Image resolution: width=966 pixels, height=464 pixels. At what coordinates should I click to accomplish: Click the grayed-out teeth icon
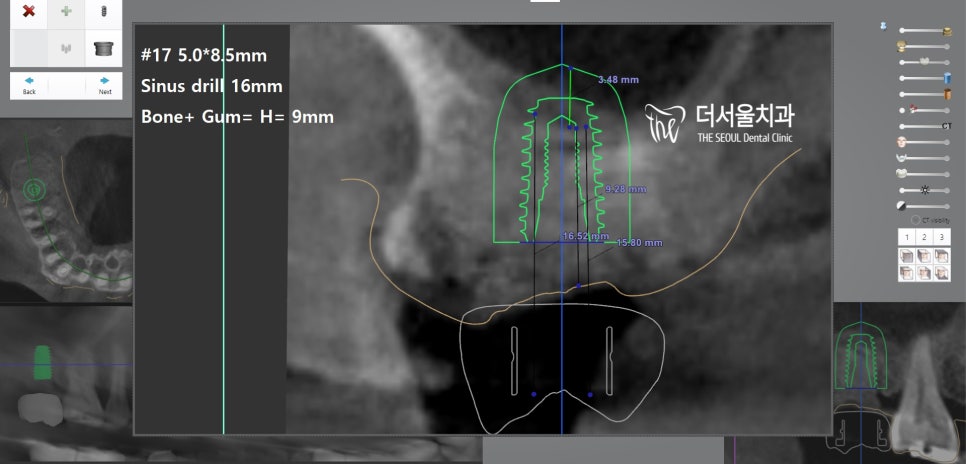66,47
